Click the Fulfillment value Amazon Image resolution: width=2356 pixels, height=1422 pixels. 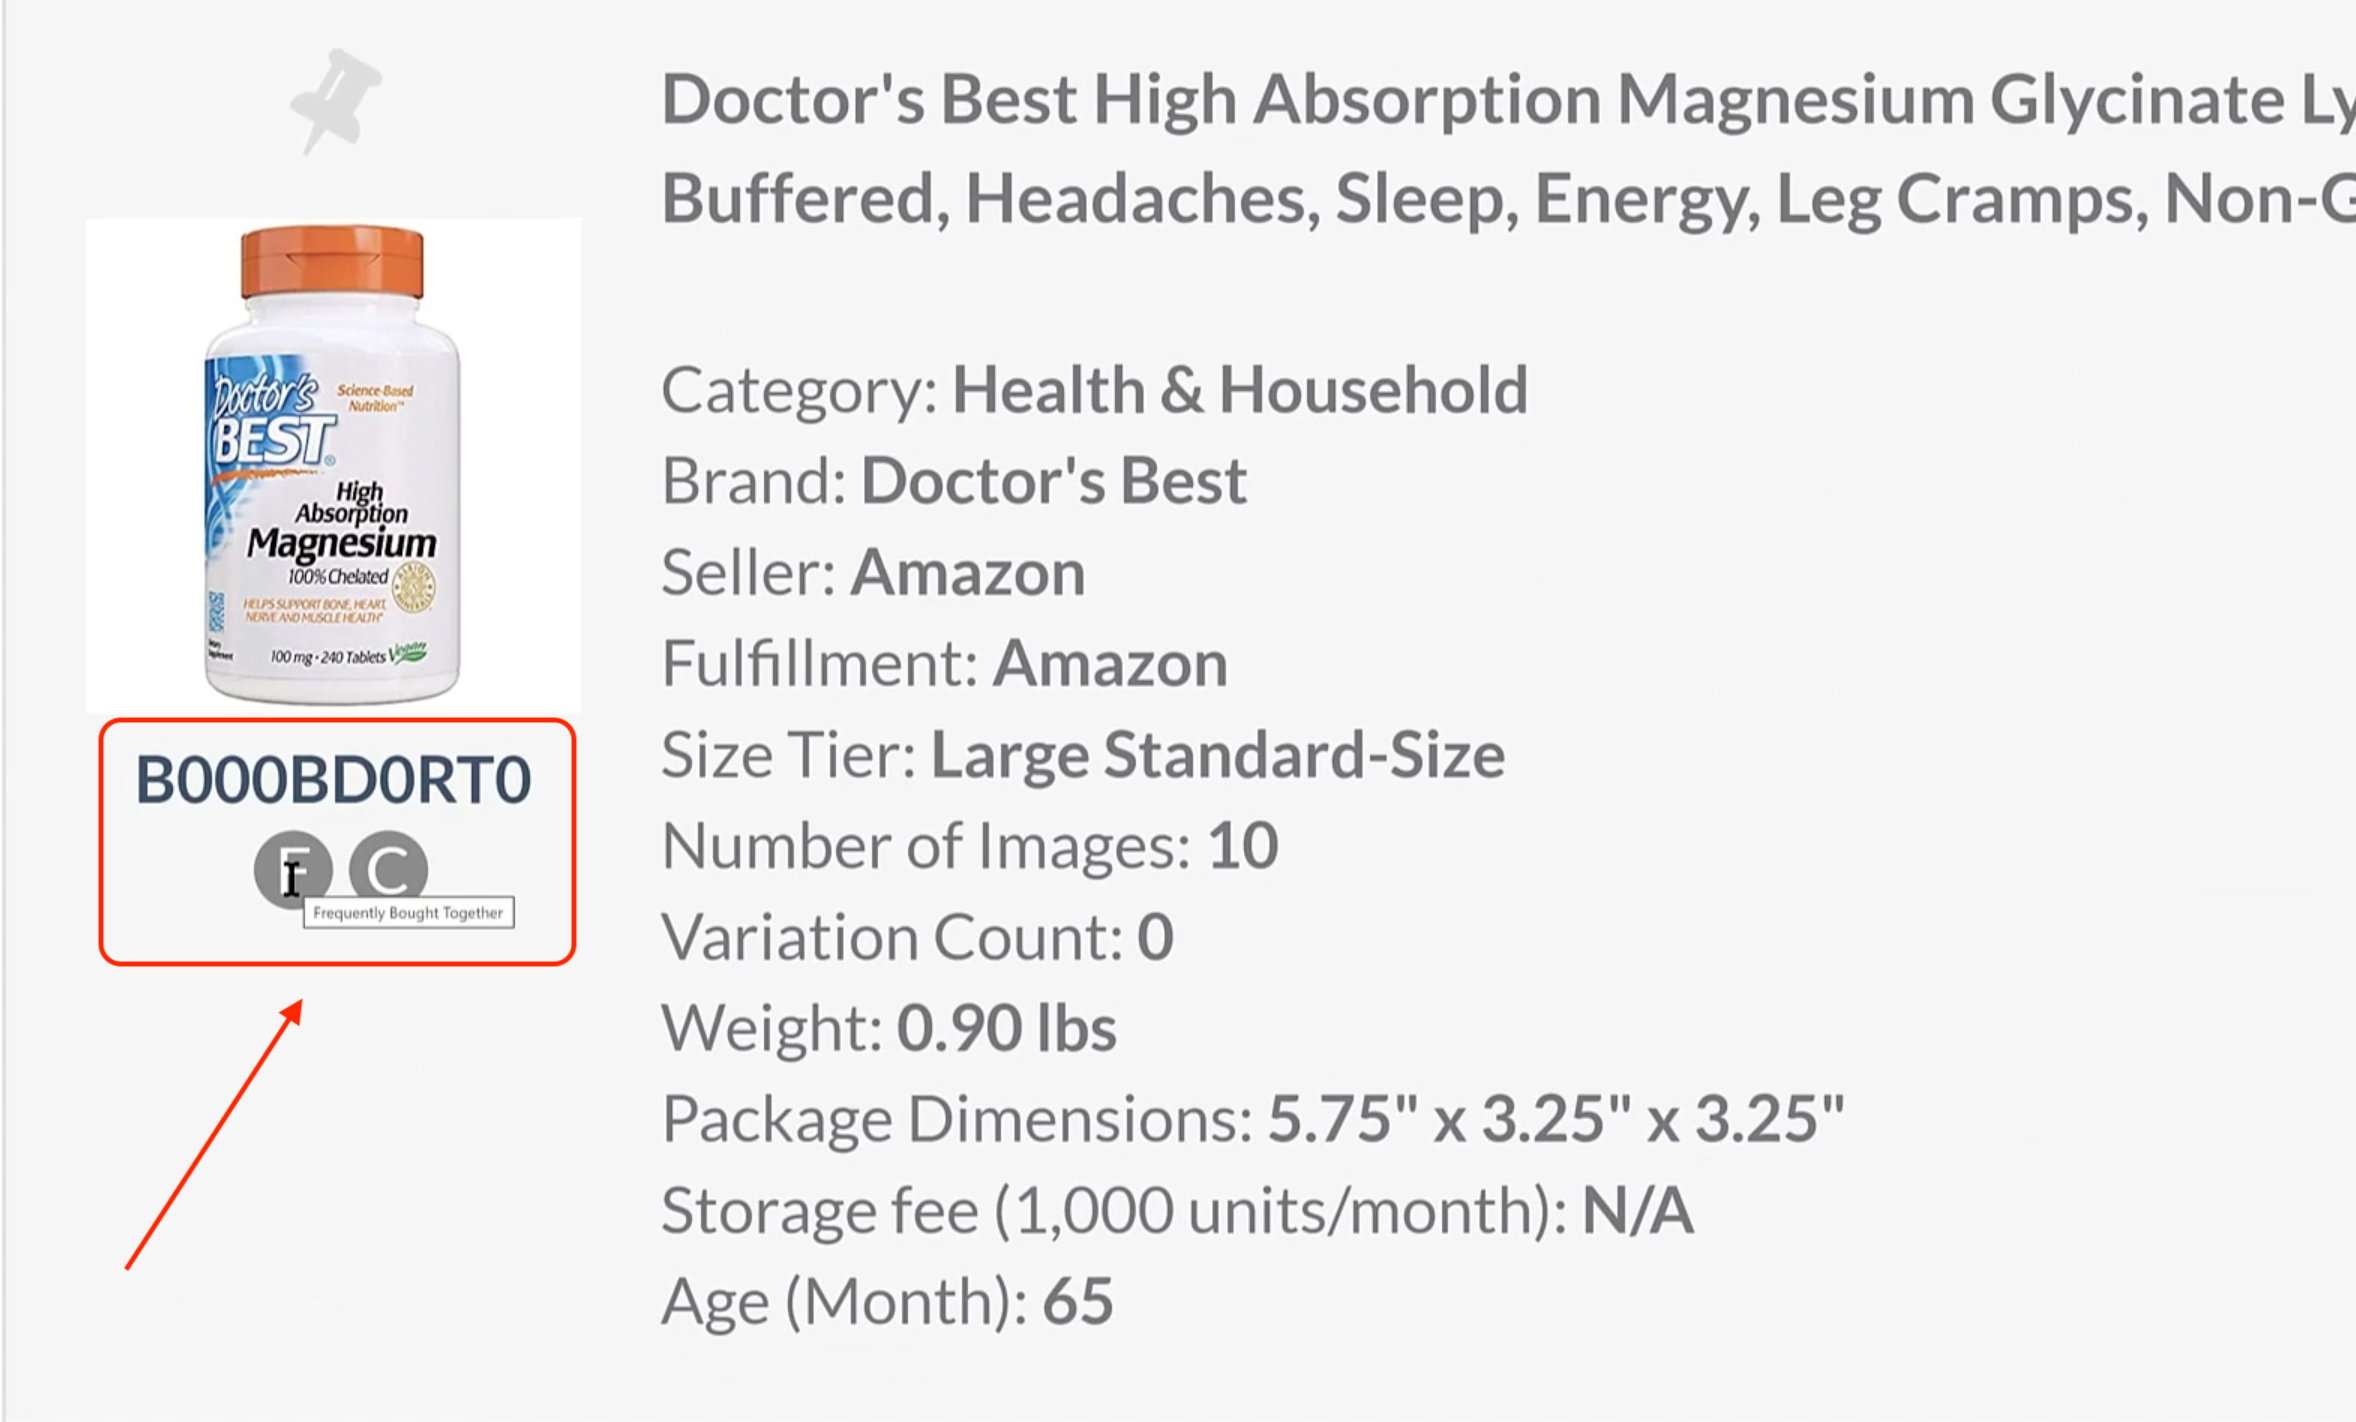[x=1109, y=664]
